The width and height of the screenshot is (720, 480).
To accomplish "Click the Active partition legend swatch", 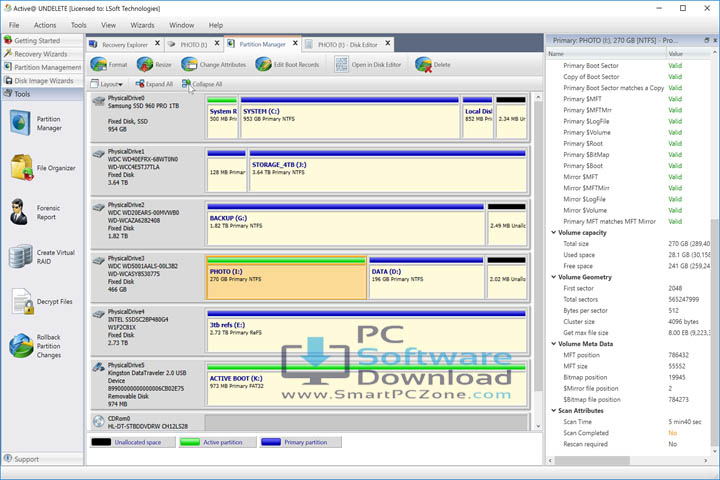I will coord(190,442).
